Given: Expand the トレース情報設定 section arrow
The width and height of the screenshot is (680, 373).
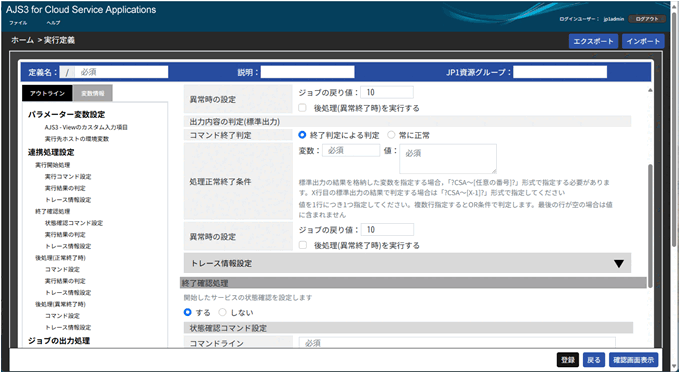Looking at the screenshot, I should click(619, 264).
